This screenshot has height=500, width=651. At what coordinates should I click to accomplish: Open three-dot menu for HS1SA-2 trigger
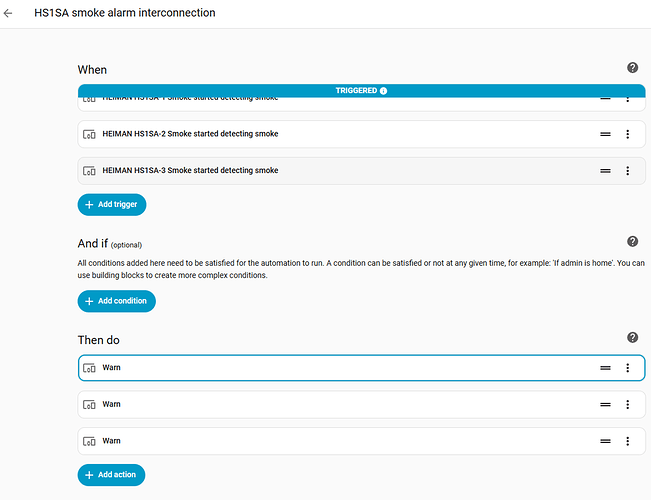pyautogui.click(x=627, y=134)
